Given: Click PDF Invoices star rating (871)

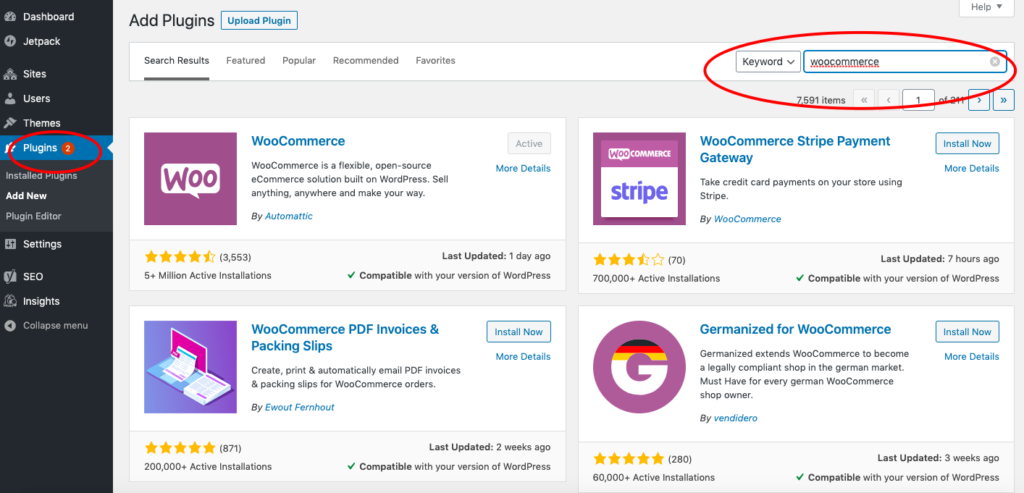Looking at the screenshot, I should click(180, 448).
